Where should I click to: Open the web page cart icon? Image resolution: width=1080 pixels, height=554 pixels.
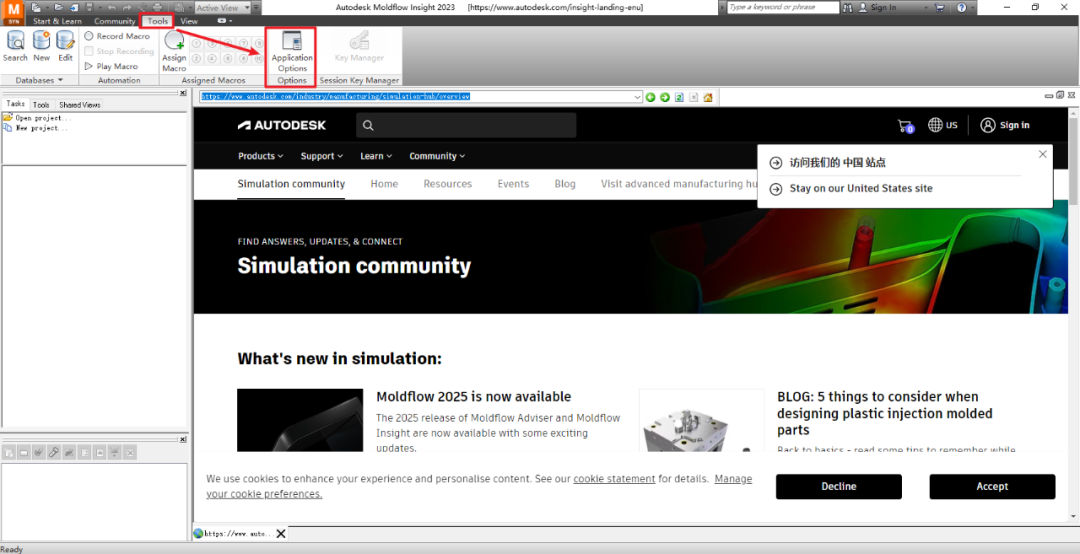[906, 126]
